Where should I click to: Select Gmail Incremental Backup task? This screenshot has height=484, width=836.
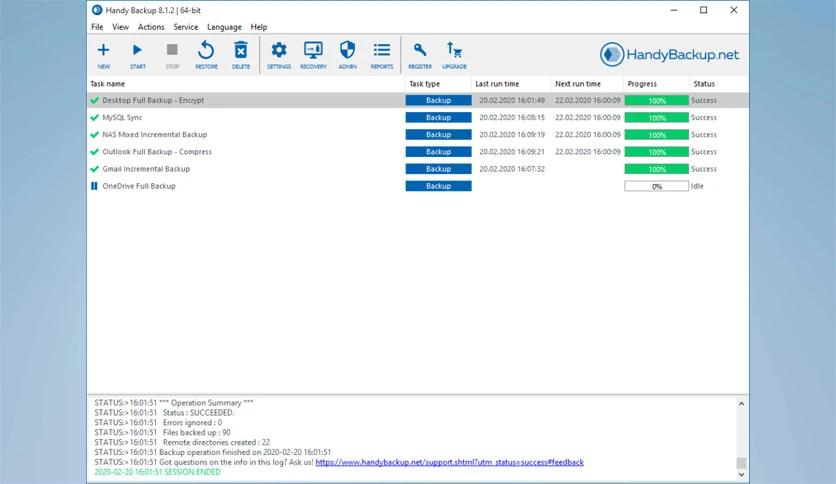tap(146, 169)
